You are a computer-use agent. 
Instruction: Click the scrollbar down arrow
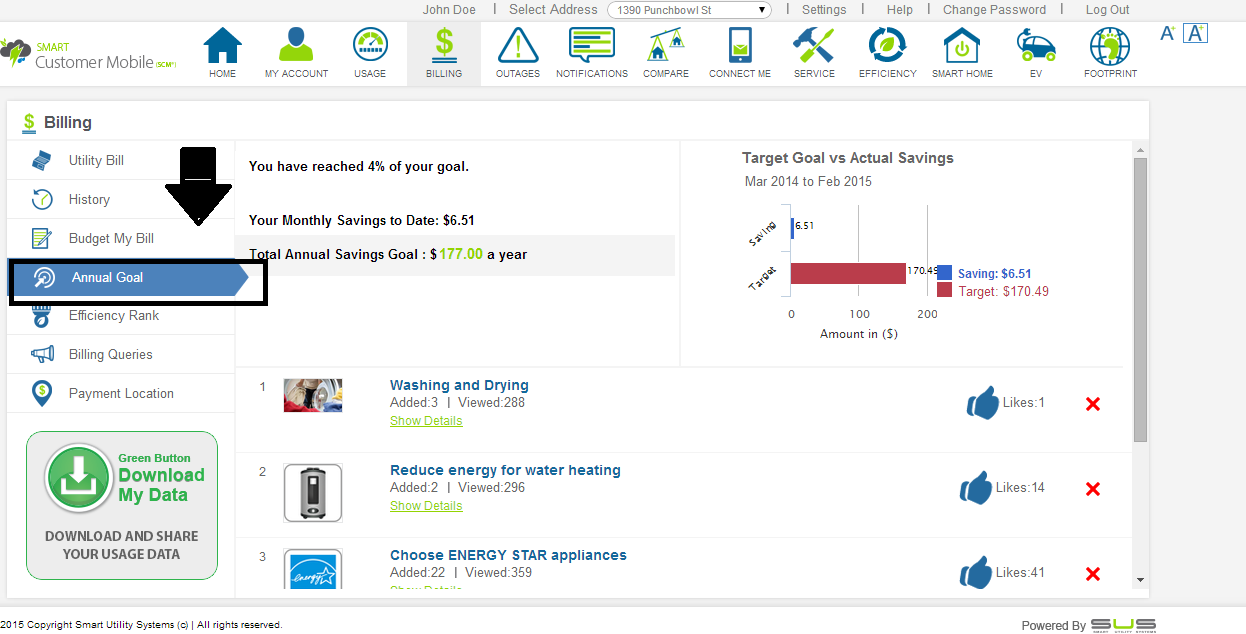[x=1140, y=580]
